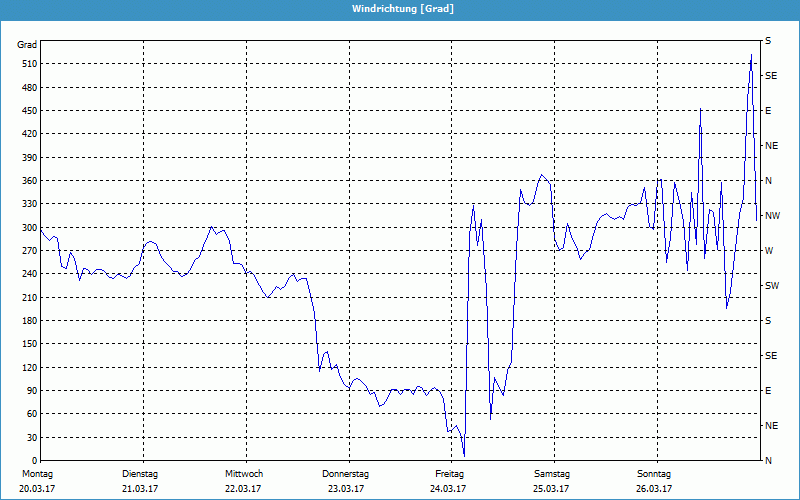
Task: Click the highest peak of the blue line
Action: [751, 55]
